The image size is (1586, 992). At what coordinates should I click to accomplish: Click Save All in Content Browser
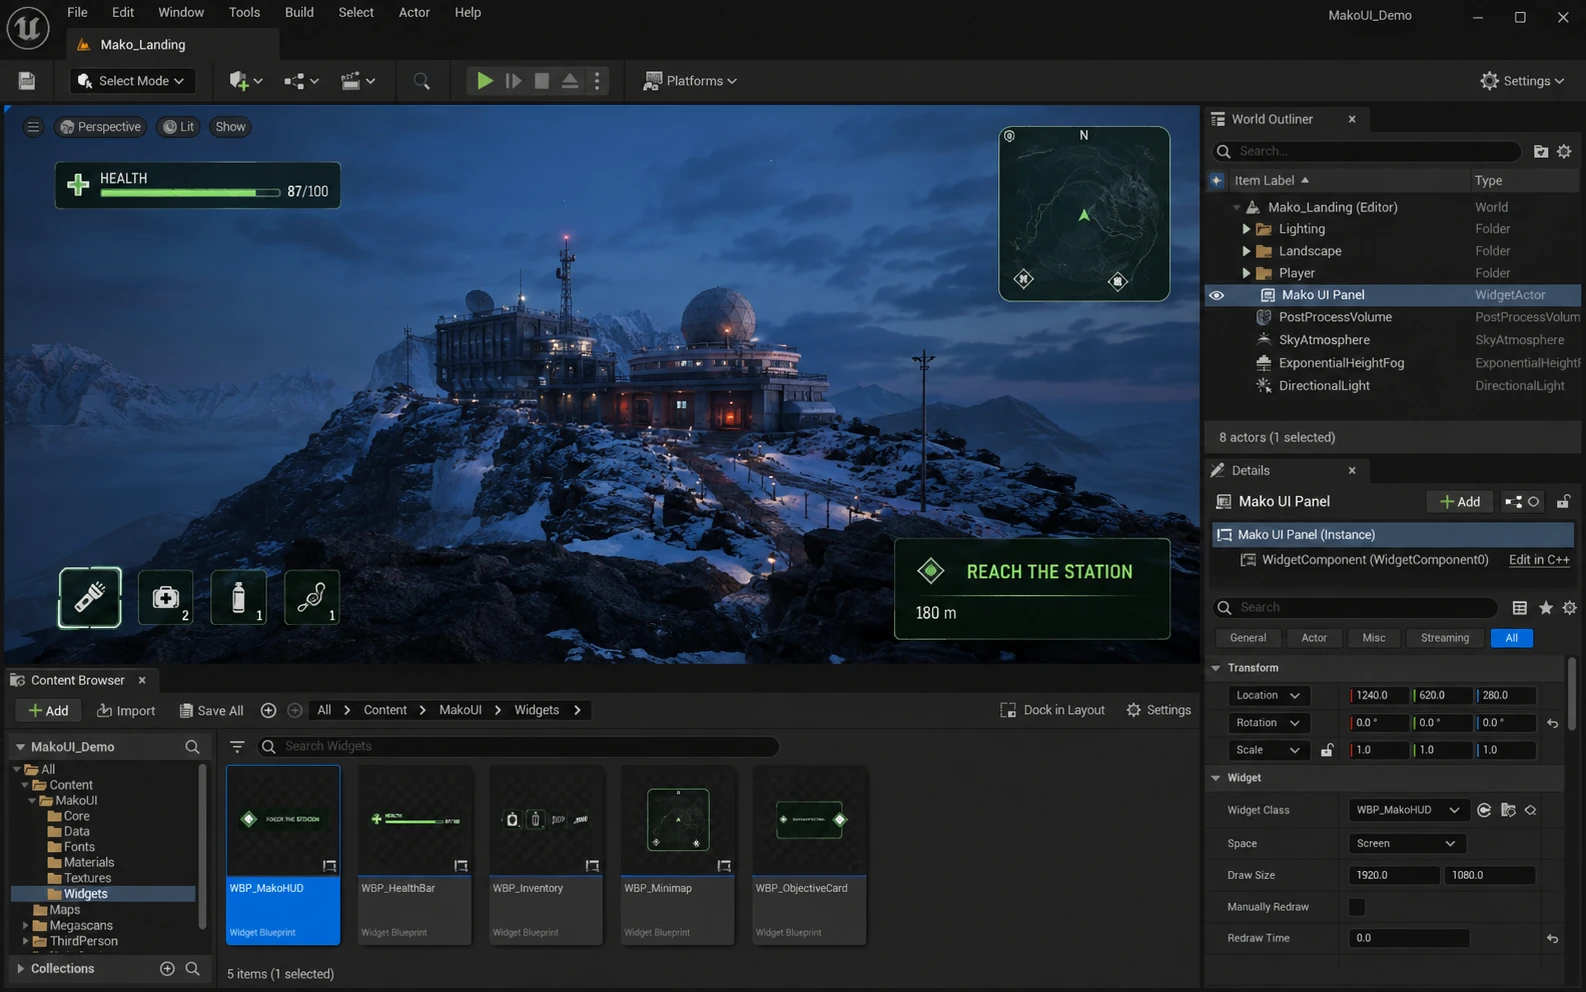click(x=211, y=711)
